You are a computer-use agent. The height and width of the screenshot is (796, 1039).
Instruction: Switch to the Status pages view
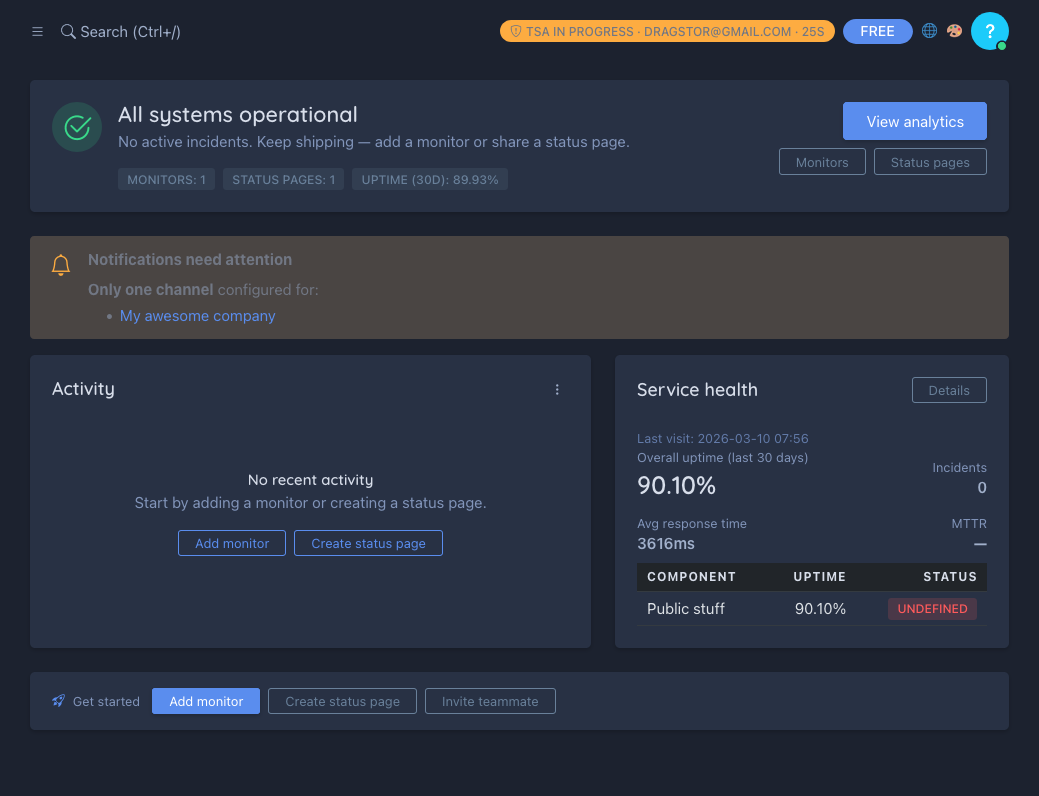pos(930,161)
